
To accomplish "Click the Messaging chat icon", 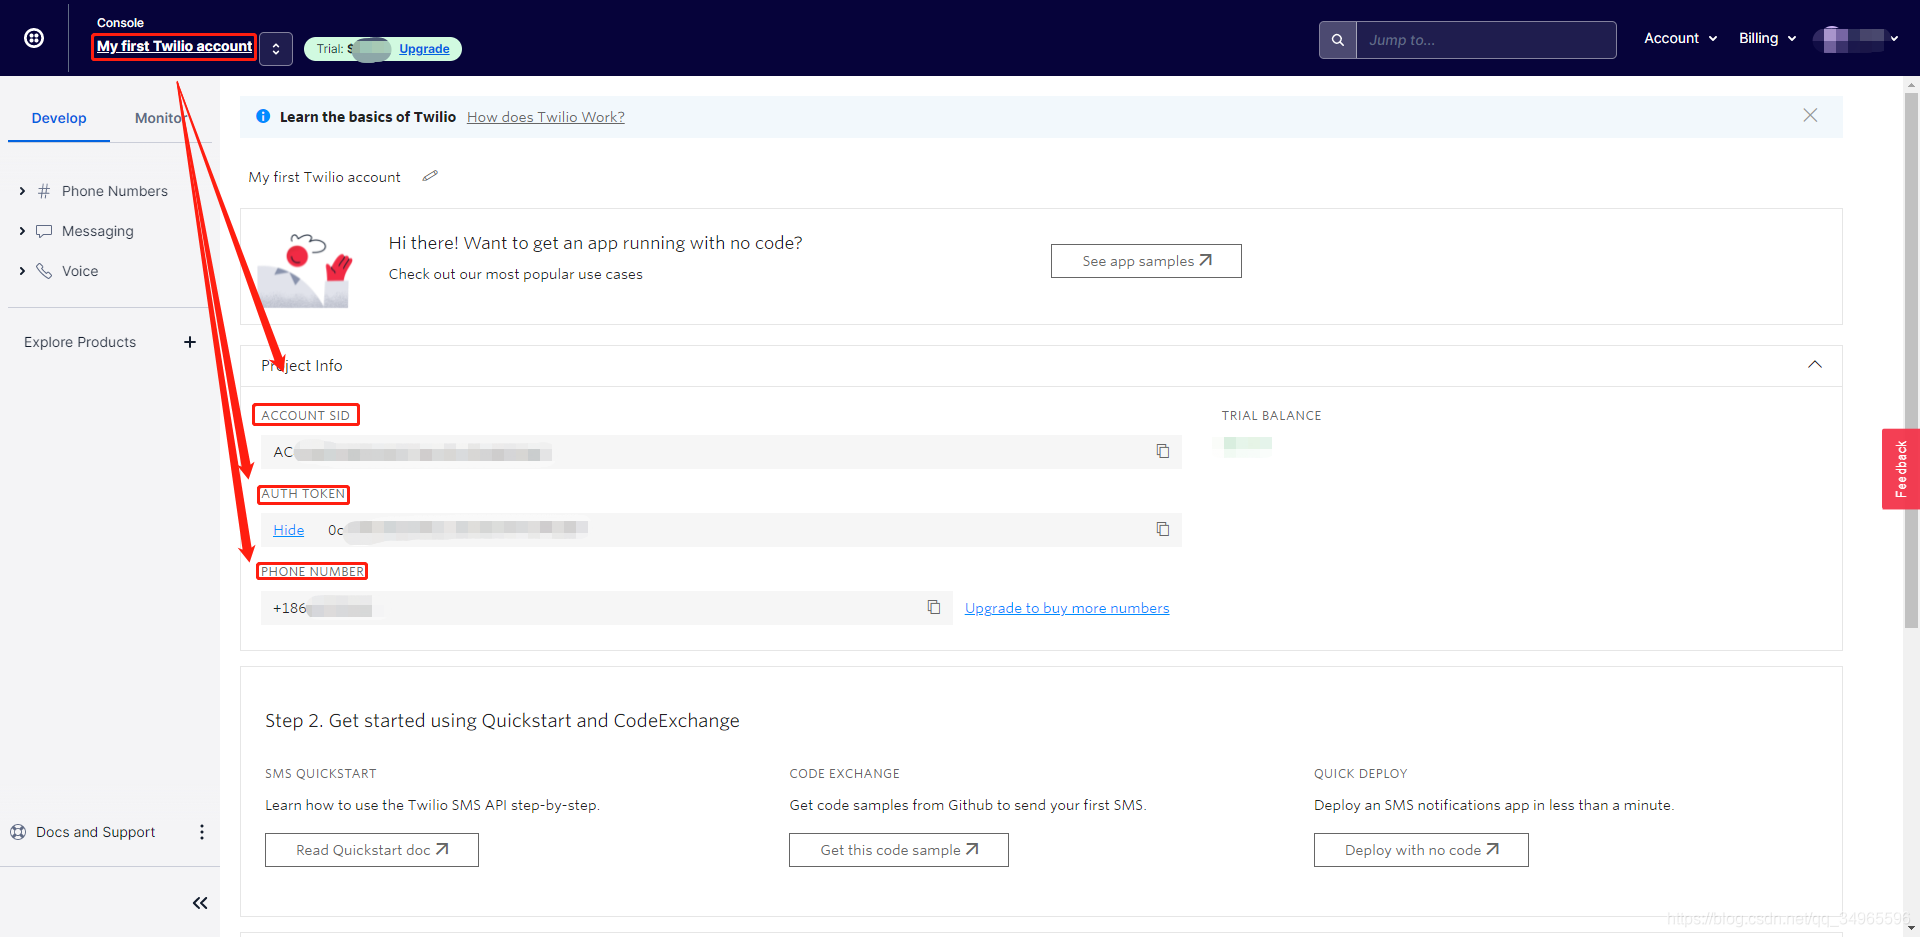I will tap(44, 231).
